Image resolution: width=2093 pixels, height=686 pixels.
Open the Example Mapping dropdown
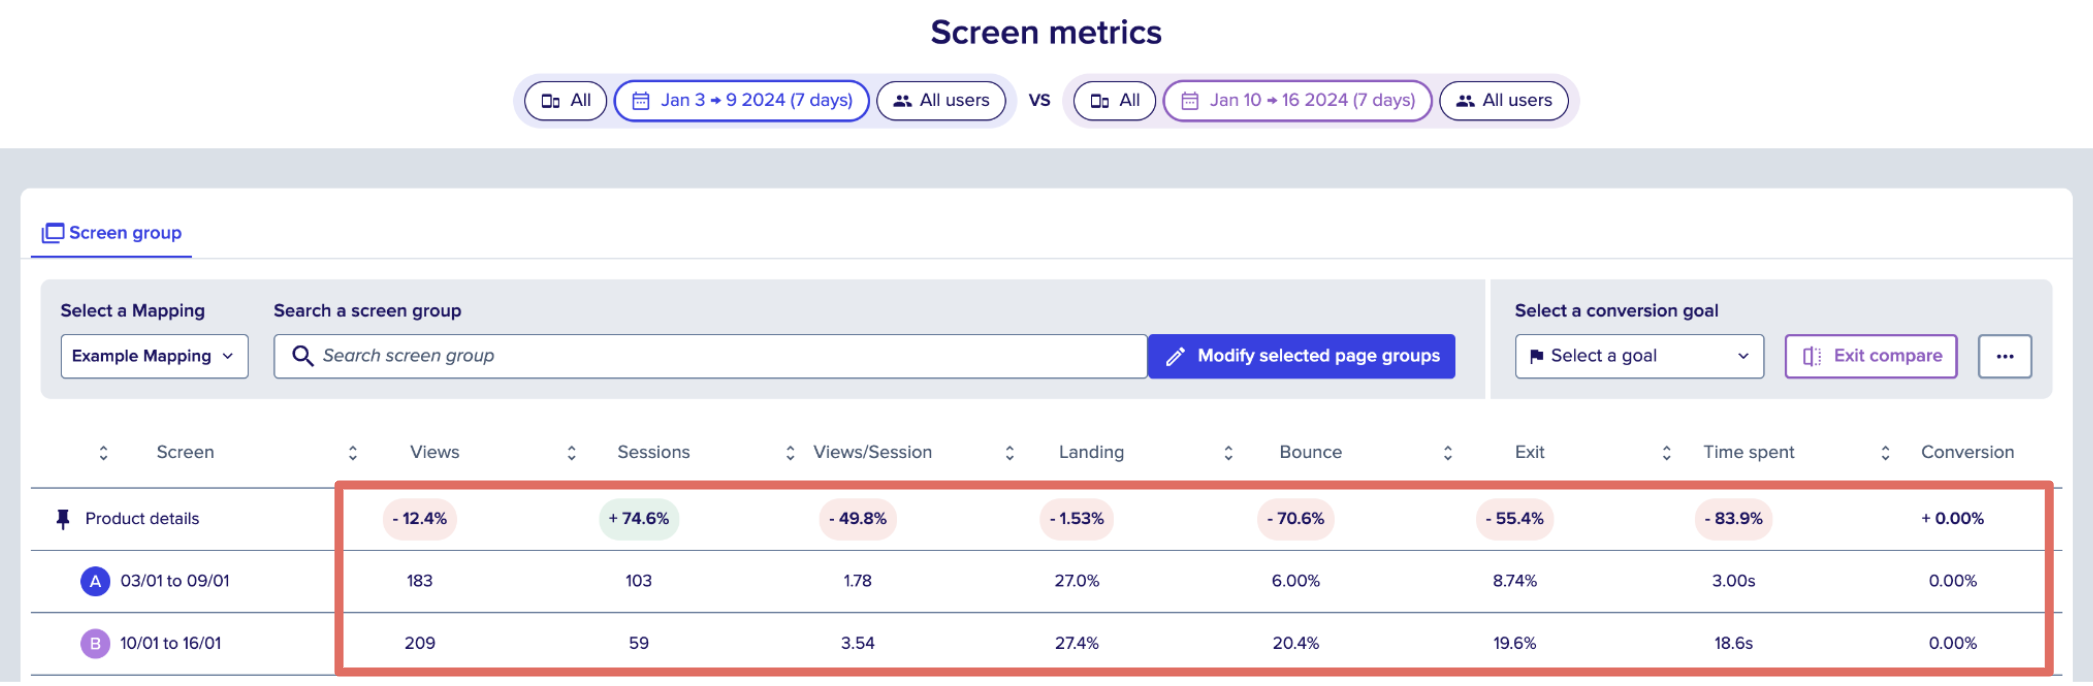(154, 356)
